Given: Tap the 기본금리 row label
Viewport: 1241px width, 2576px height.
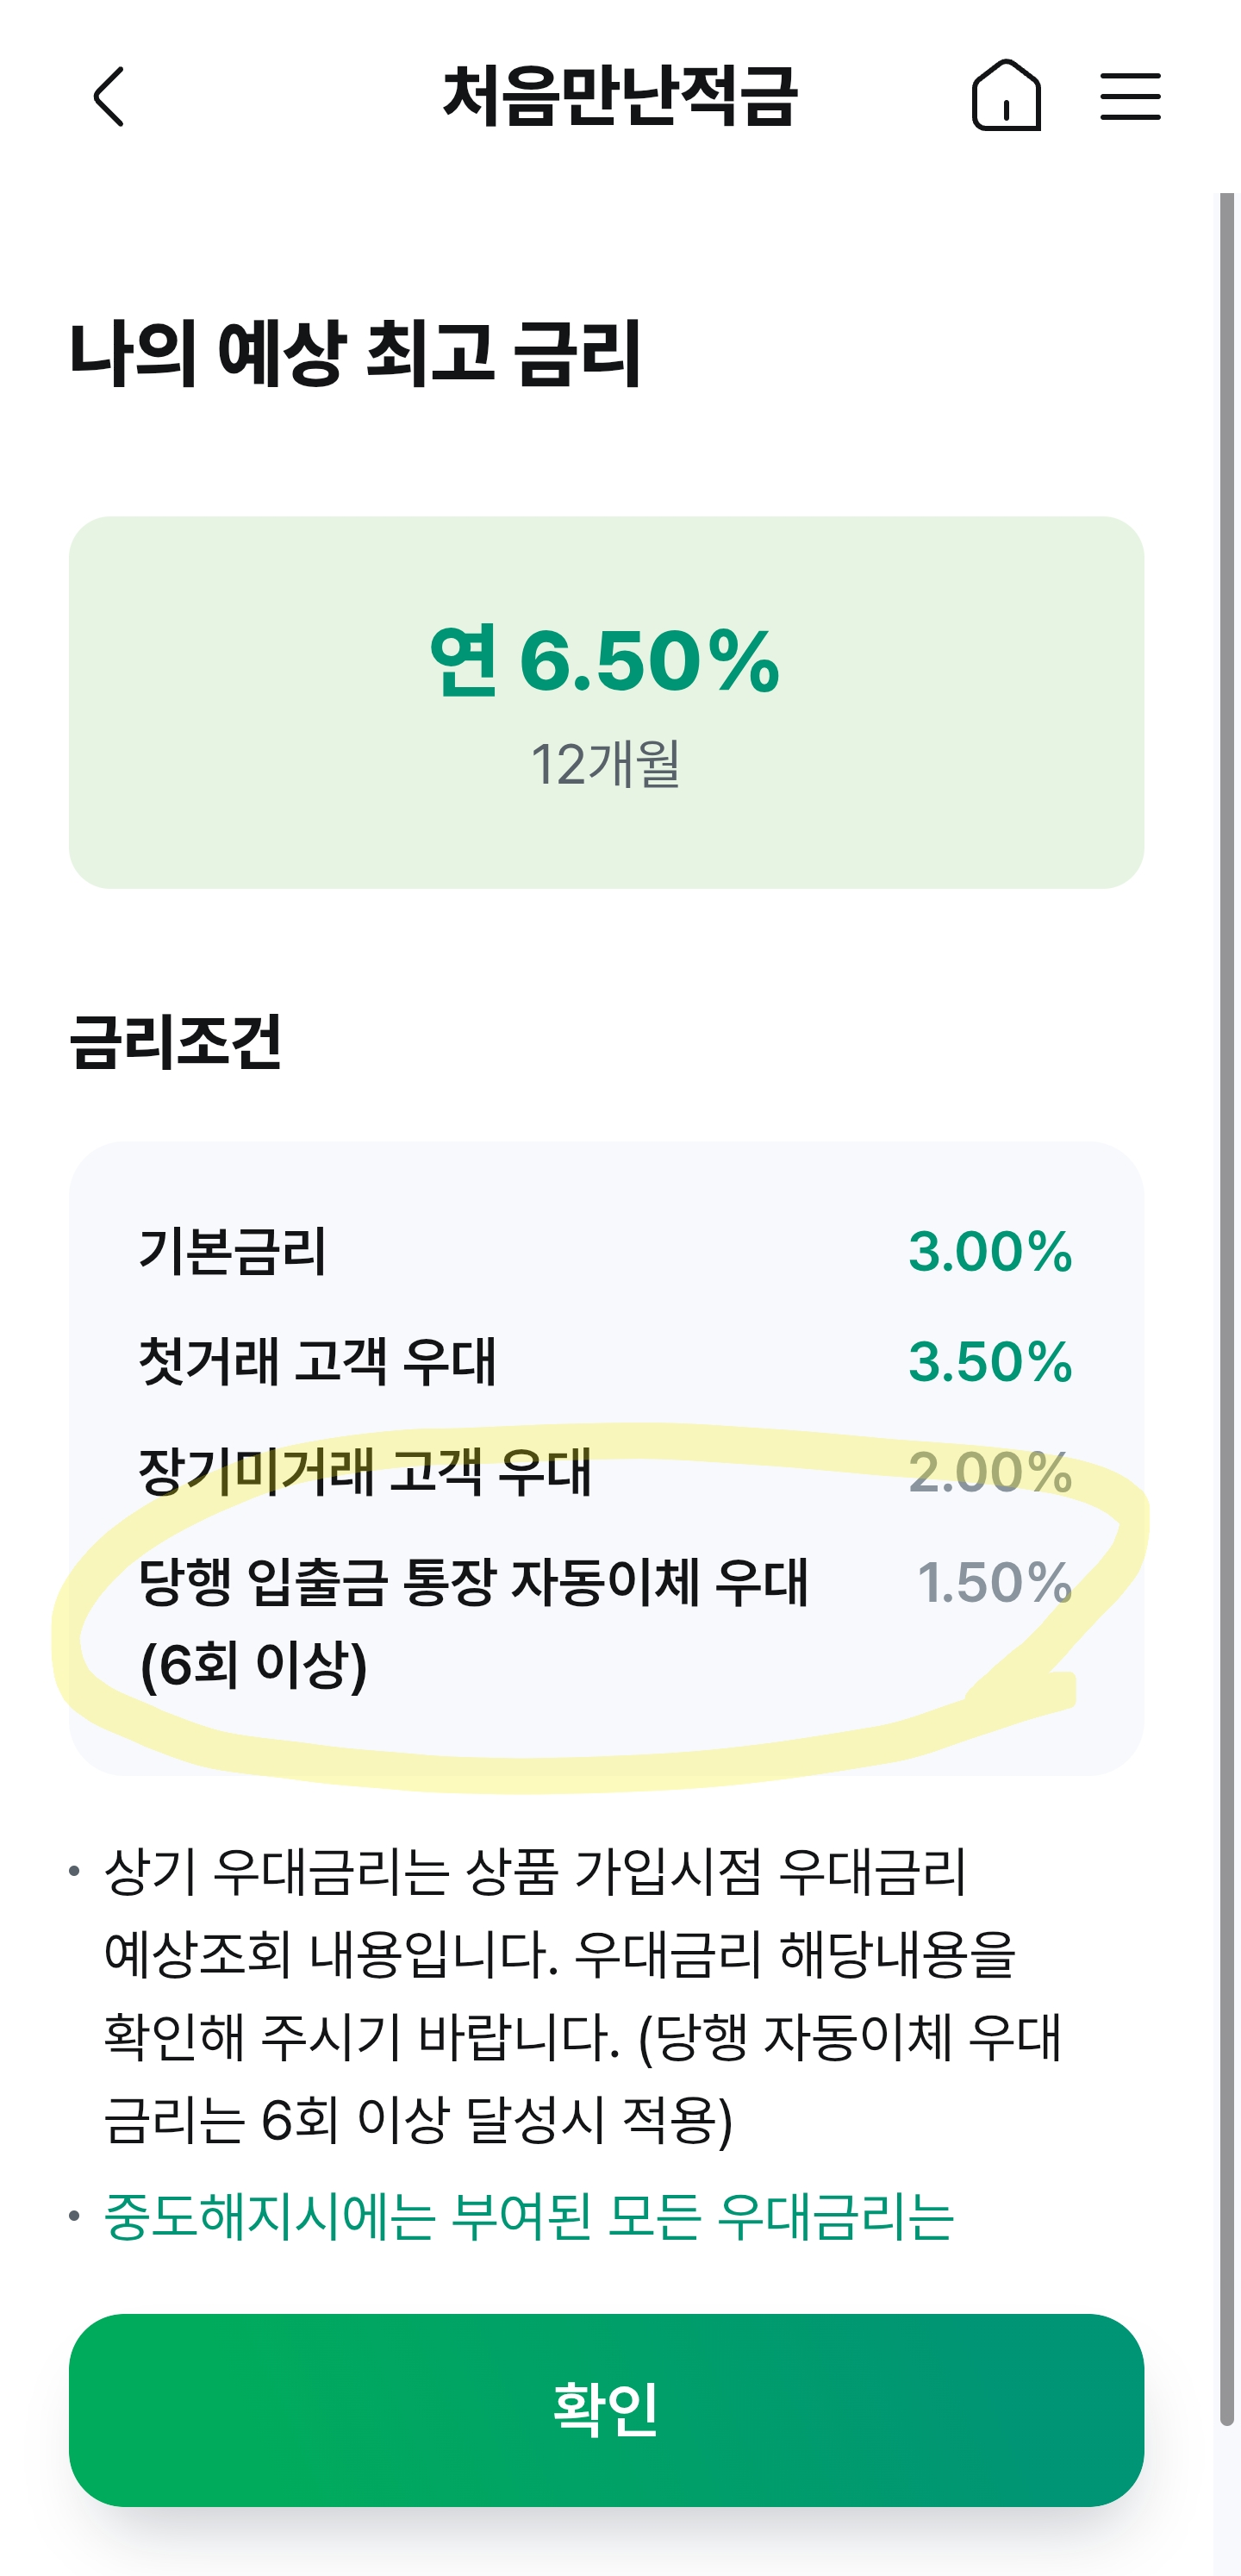Looking at the screenshot, I should pos(232,1250).
